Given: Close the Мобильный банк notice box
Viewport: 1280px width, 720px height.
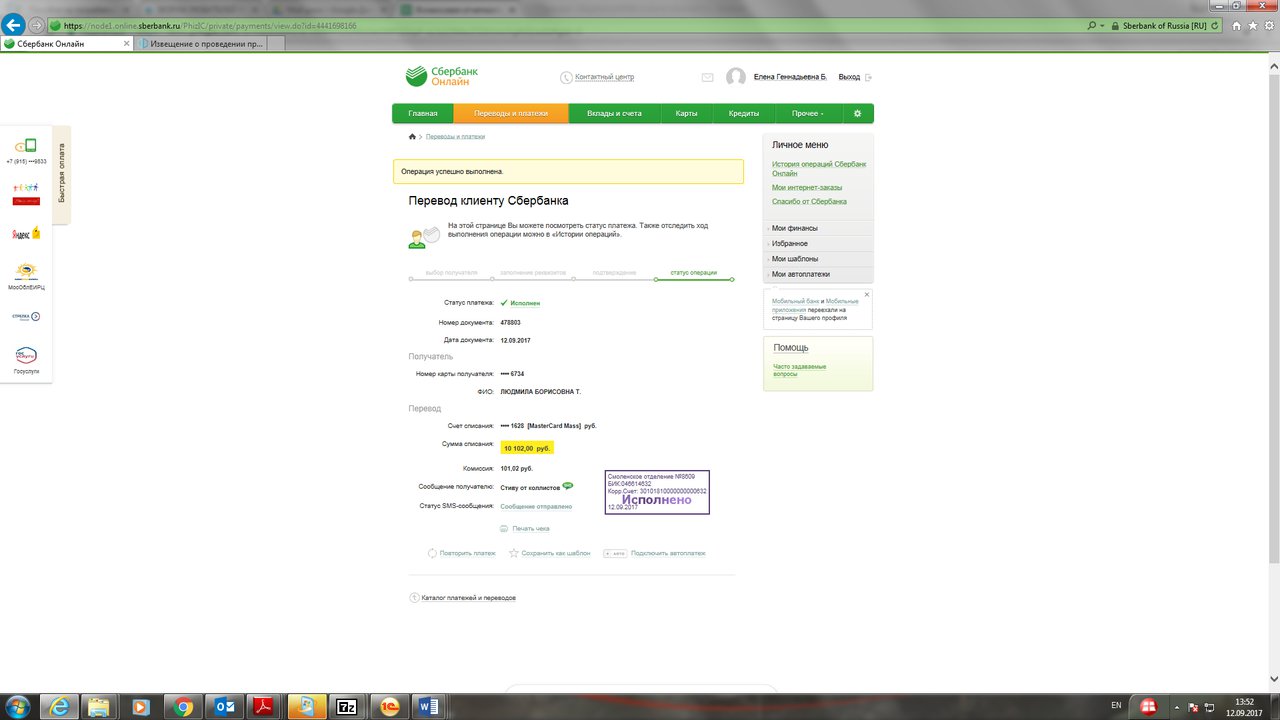Looking at the screenshot, I should click(867, 294).
